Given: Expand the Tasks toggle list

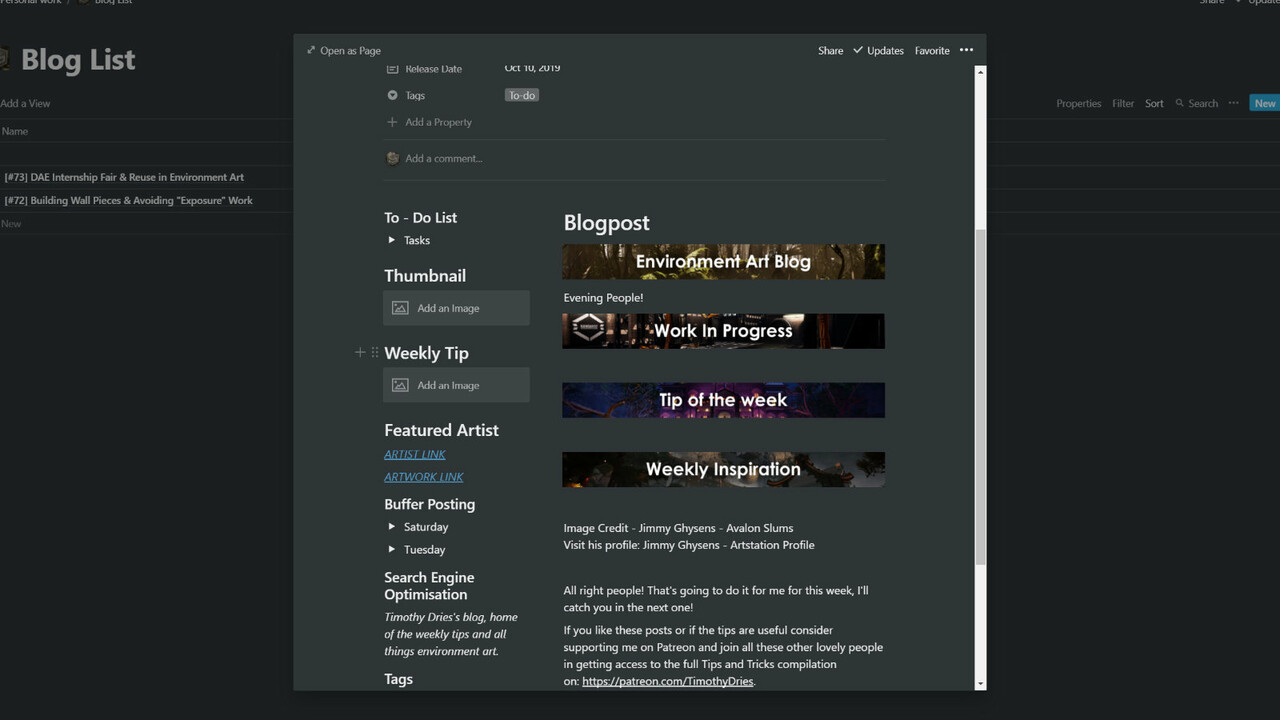Looking at the screenshot, I should coord(392,240).
